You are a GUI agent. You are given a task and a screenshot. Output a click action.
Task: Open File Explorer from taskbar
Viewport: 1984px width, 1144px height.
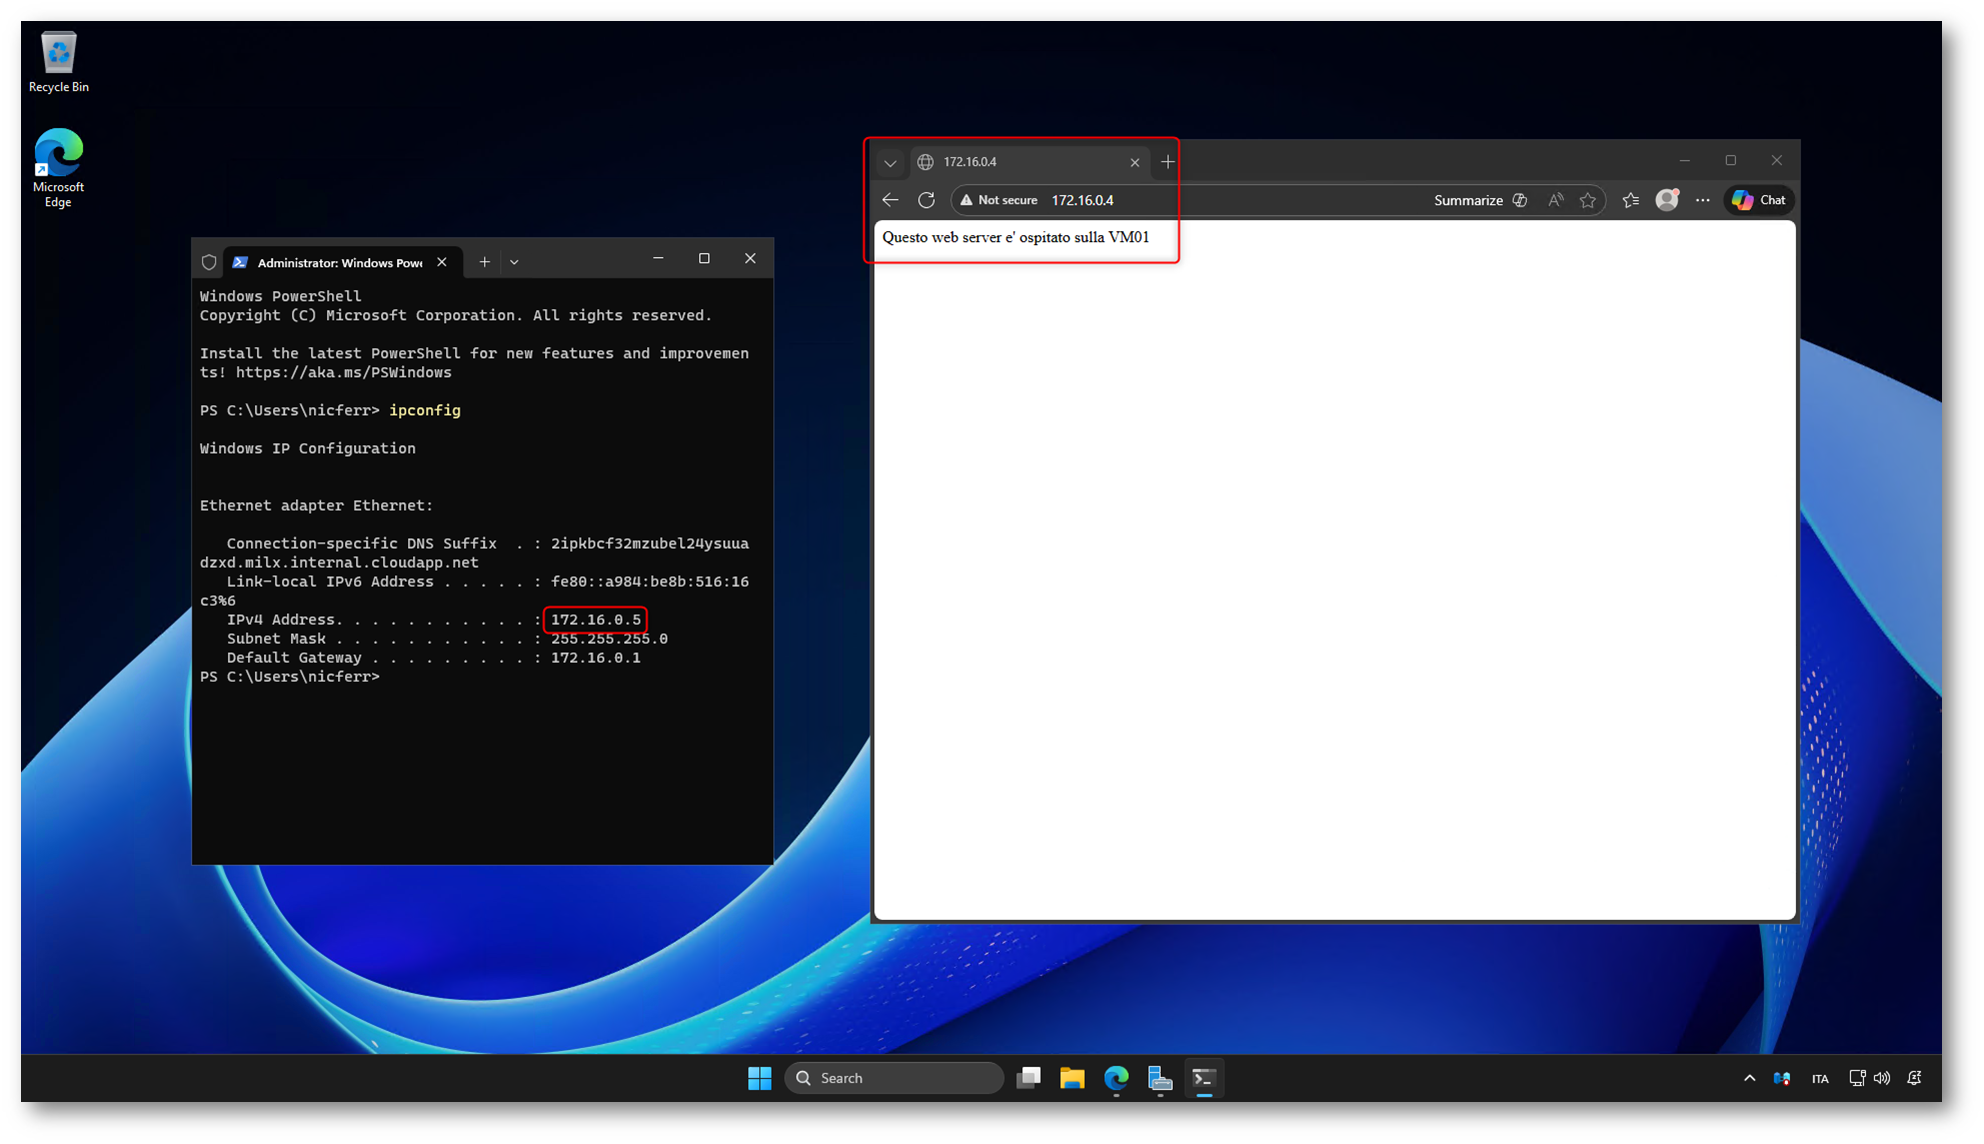click(1072, 1078)
